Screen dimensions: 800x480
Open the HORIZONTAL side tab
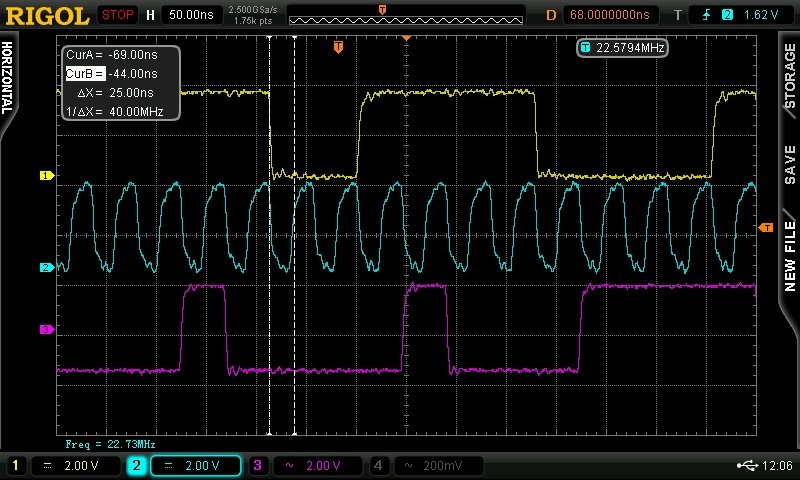[7, 78]
